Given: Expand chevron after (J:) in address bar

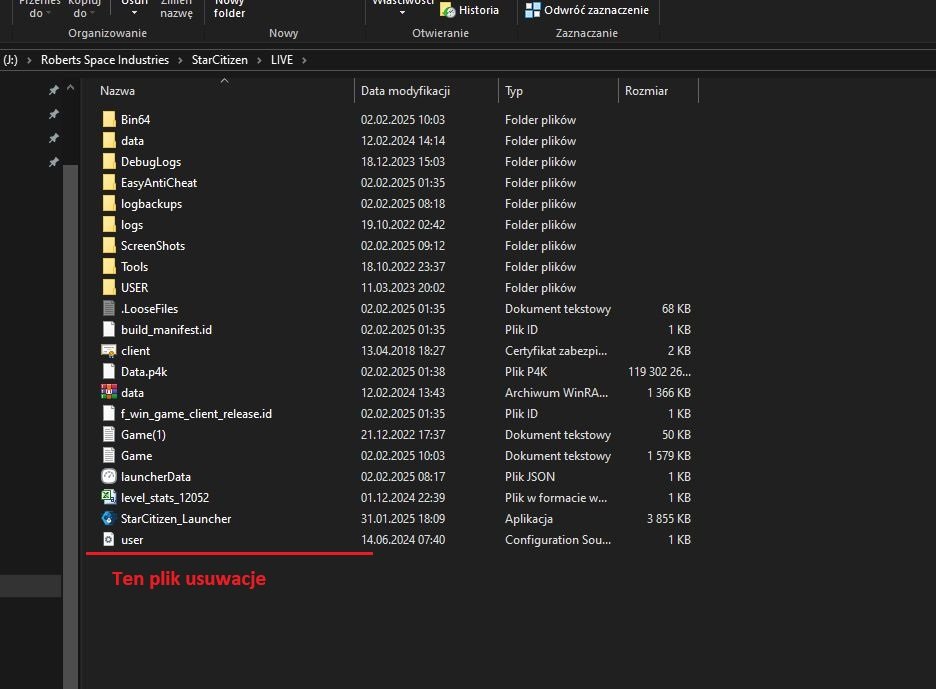Looking at the screenshot, I should click(29, 60).
